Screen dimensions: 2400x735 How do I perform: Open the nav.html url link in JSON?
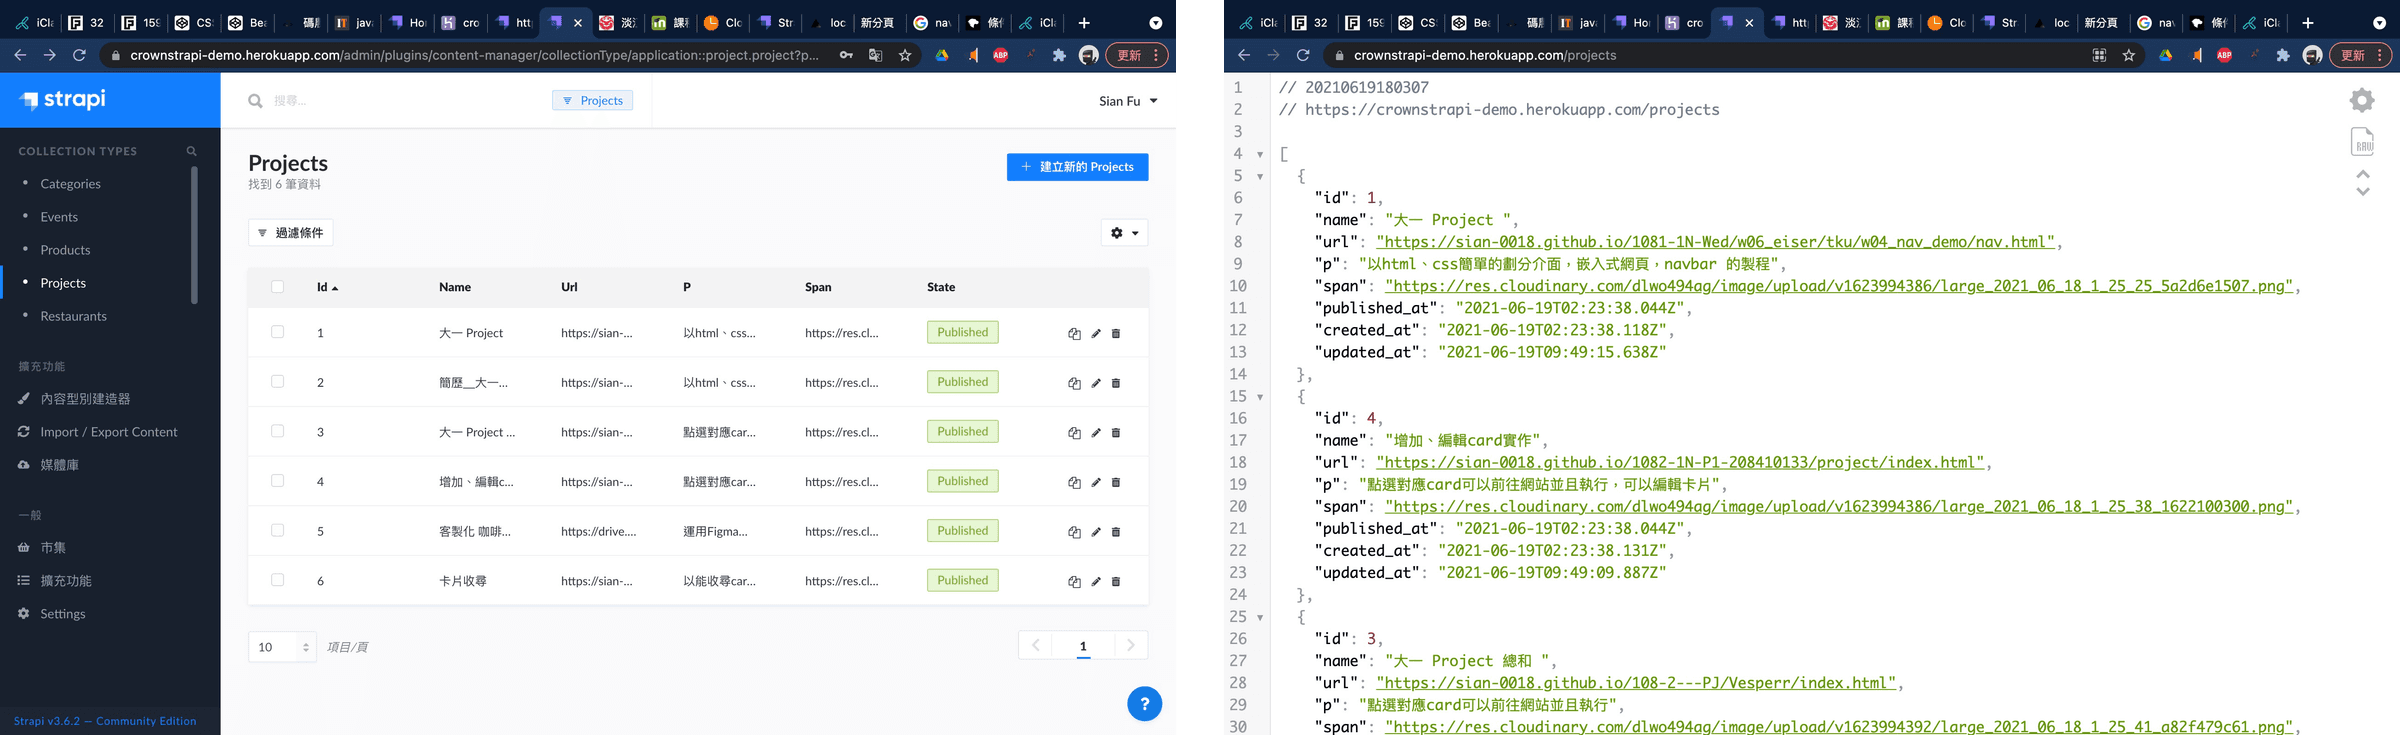pos(1715,242)
